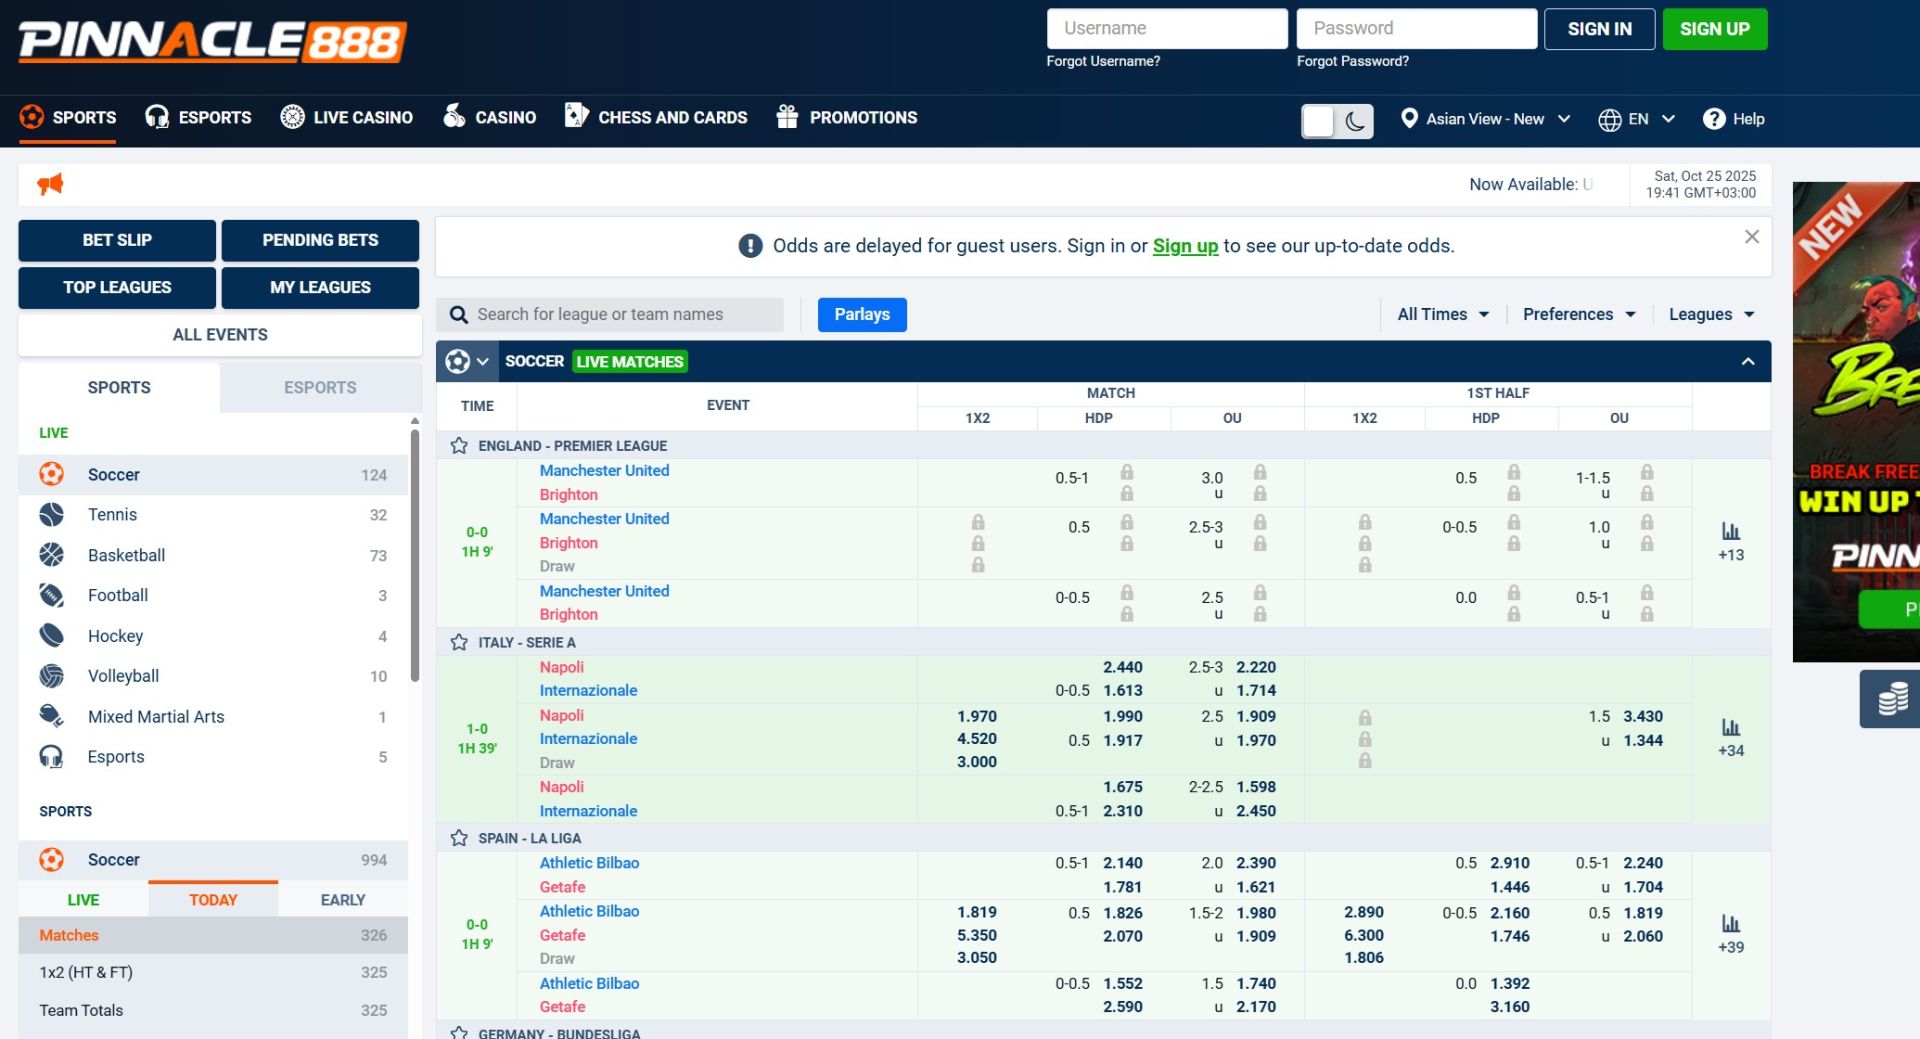
Task: Expand the All Times filter dropdown
Action: point(1442,315)
